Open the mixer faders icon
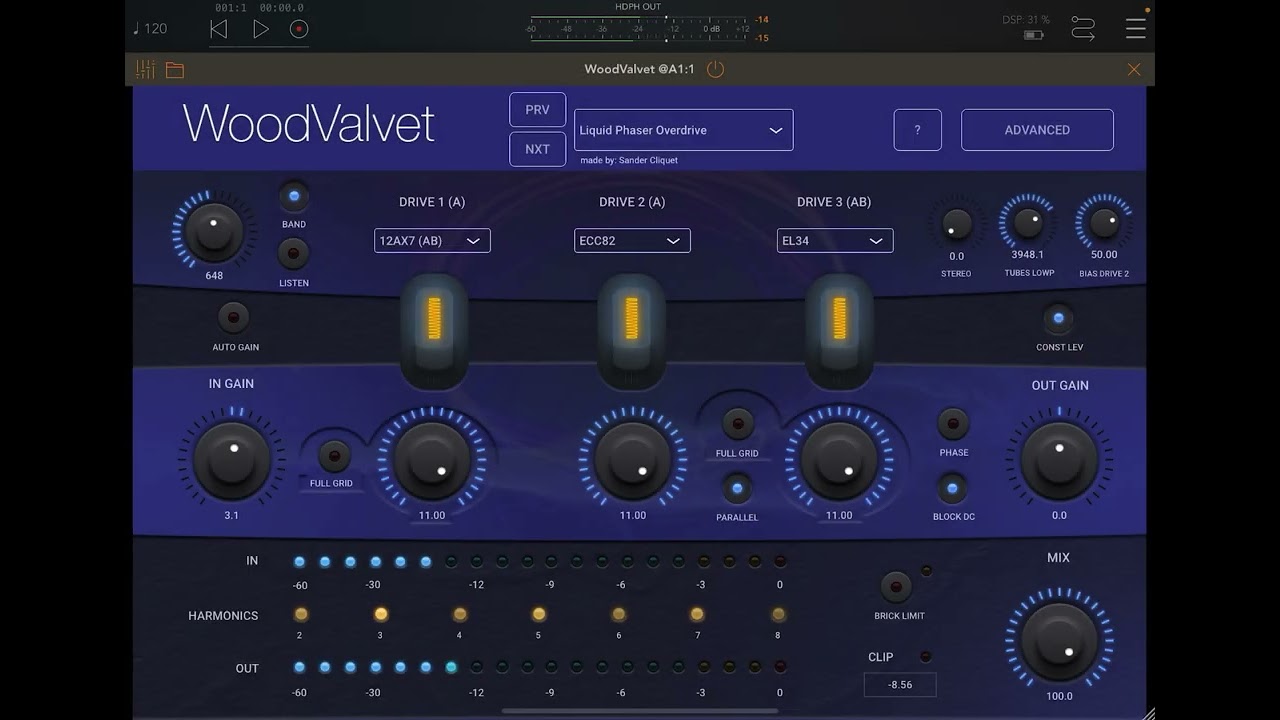Screen dimensions: 1280x720 point(146,70)
